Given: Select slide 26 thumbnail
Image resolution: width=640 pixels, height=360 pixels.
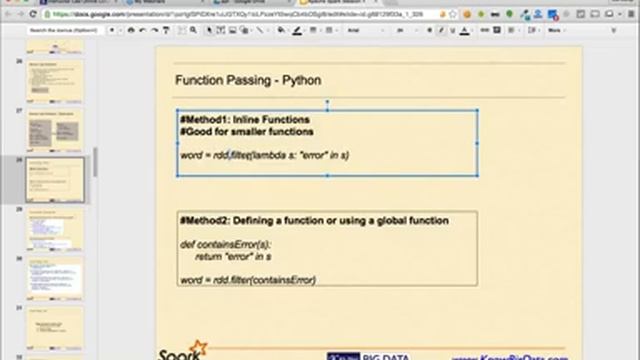Looking at the screenshot, I should point(55,81).
